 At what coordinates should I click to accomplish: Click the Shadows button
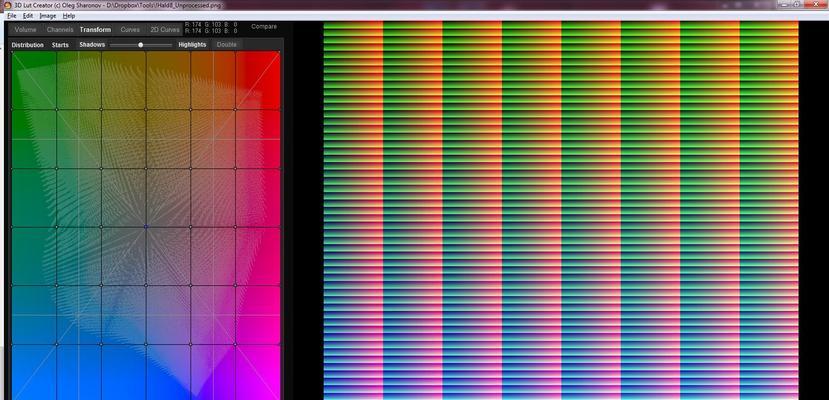pos(92,45)
